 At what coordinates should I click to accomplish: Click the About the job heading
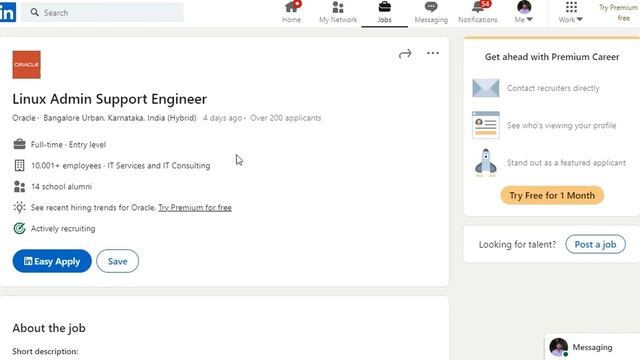(x=49, y=328)
